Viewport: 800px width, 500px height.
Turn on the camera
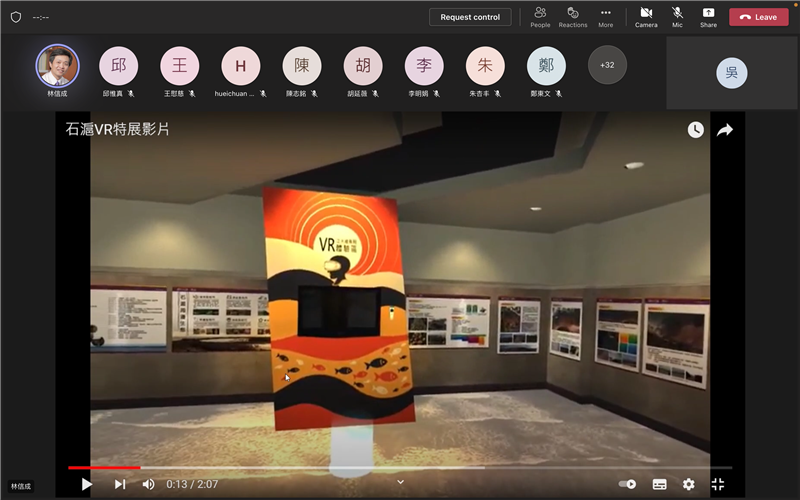pyautogui.click(x=646, y=17)
